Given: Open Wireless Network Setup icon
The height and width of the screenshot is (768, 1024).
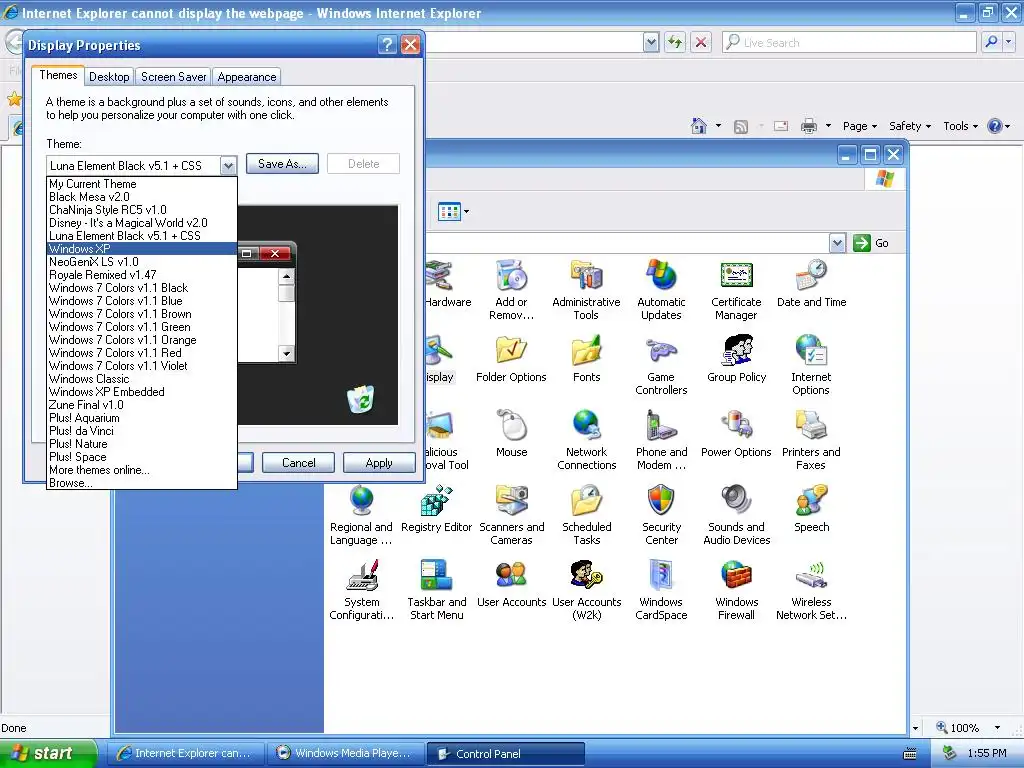Looking at the screenshot, I should (x=811, y=590).
